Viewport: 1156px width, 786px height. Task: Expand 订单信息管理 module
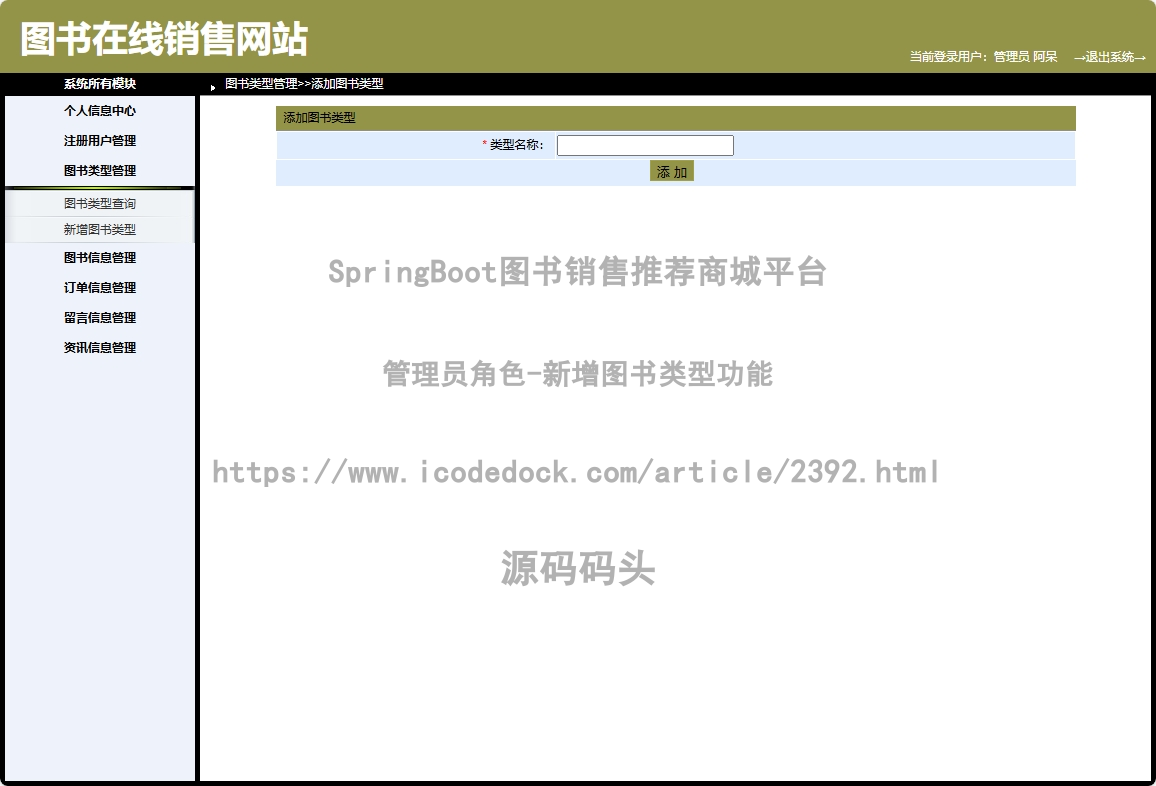coord(100,288)
